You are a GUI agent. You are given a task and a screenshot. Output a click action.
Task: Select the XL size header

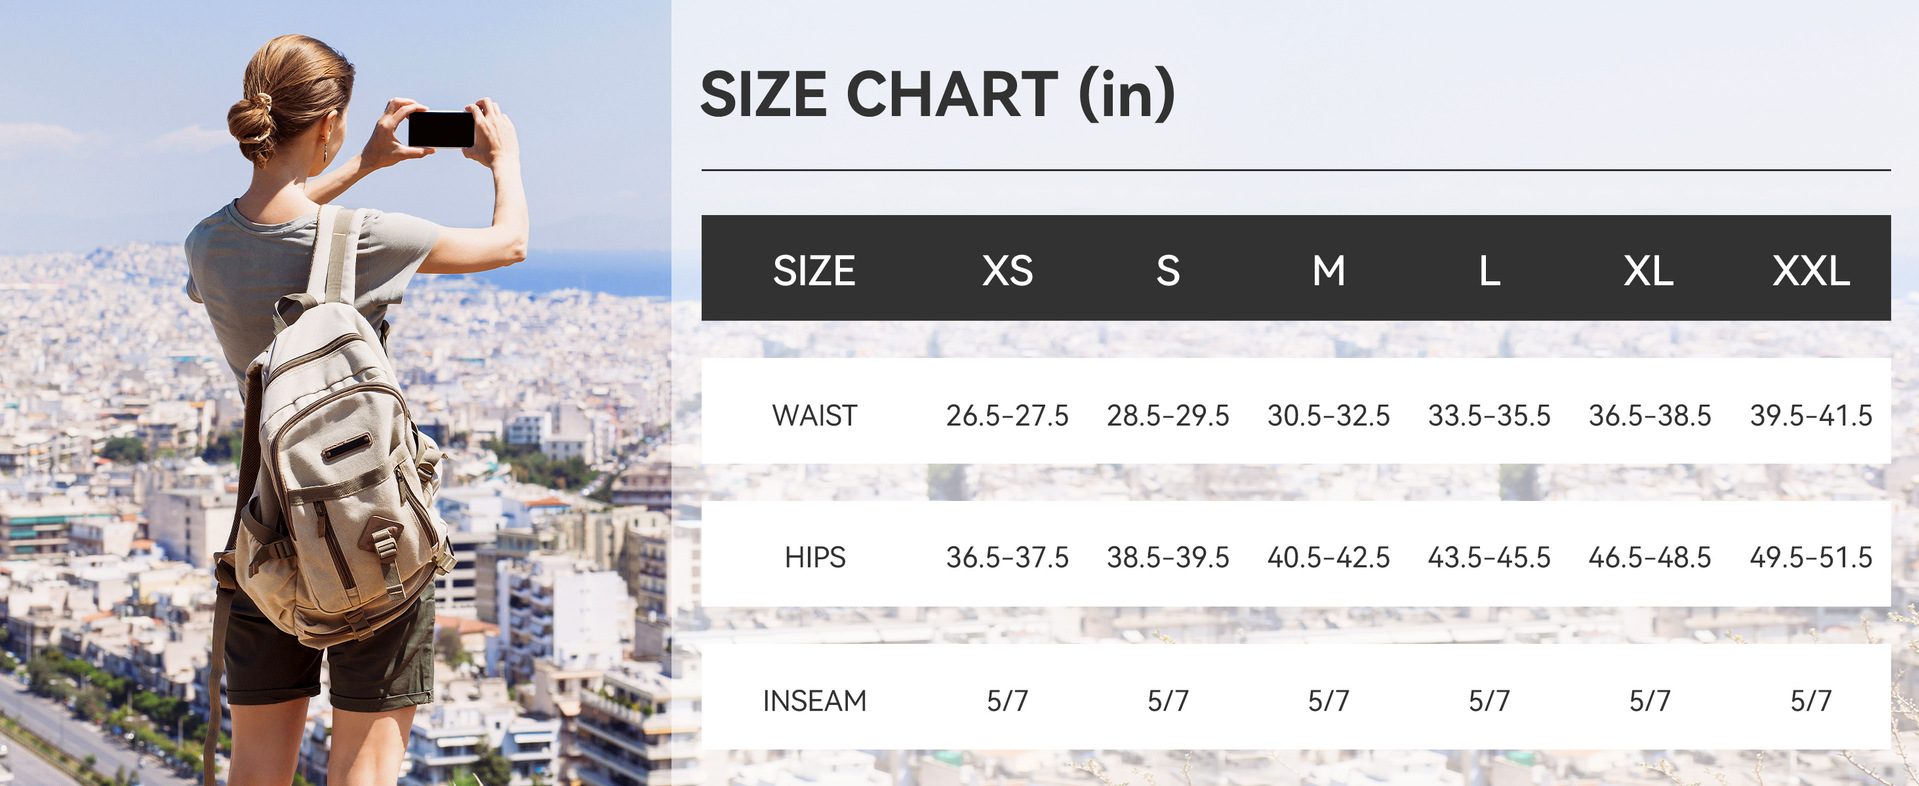point(1649,271)
